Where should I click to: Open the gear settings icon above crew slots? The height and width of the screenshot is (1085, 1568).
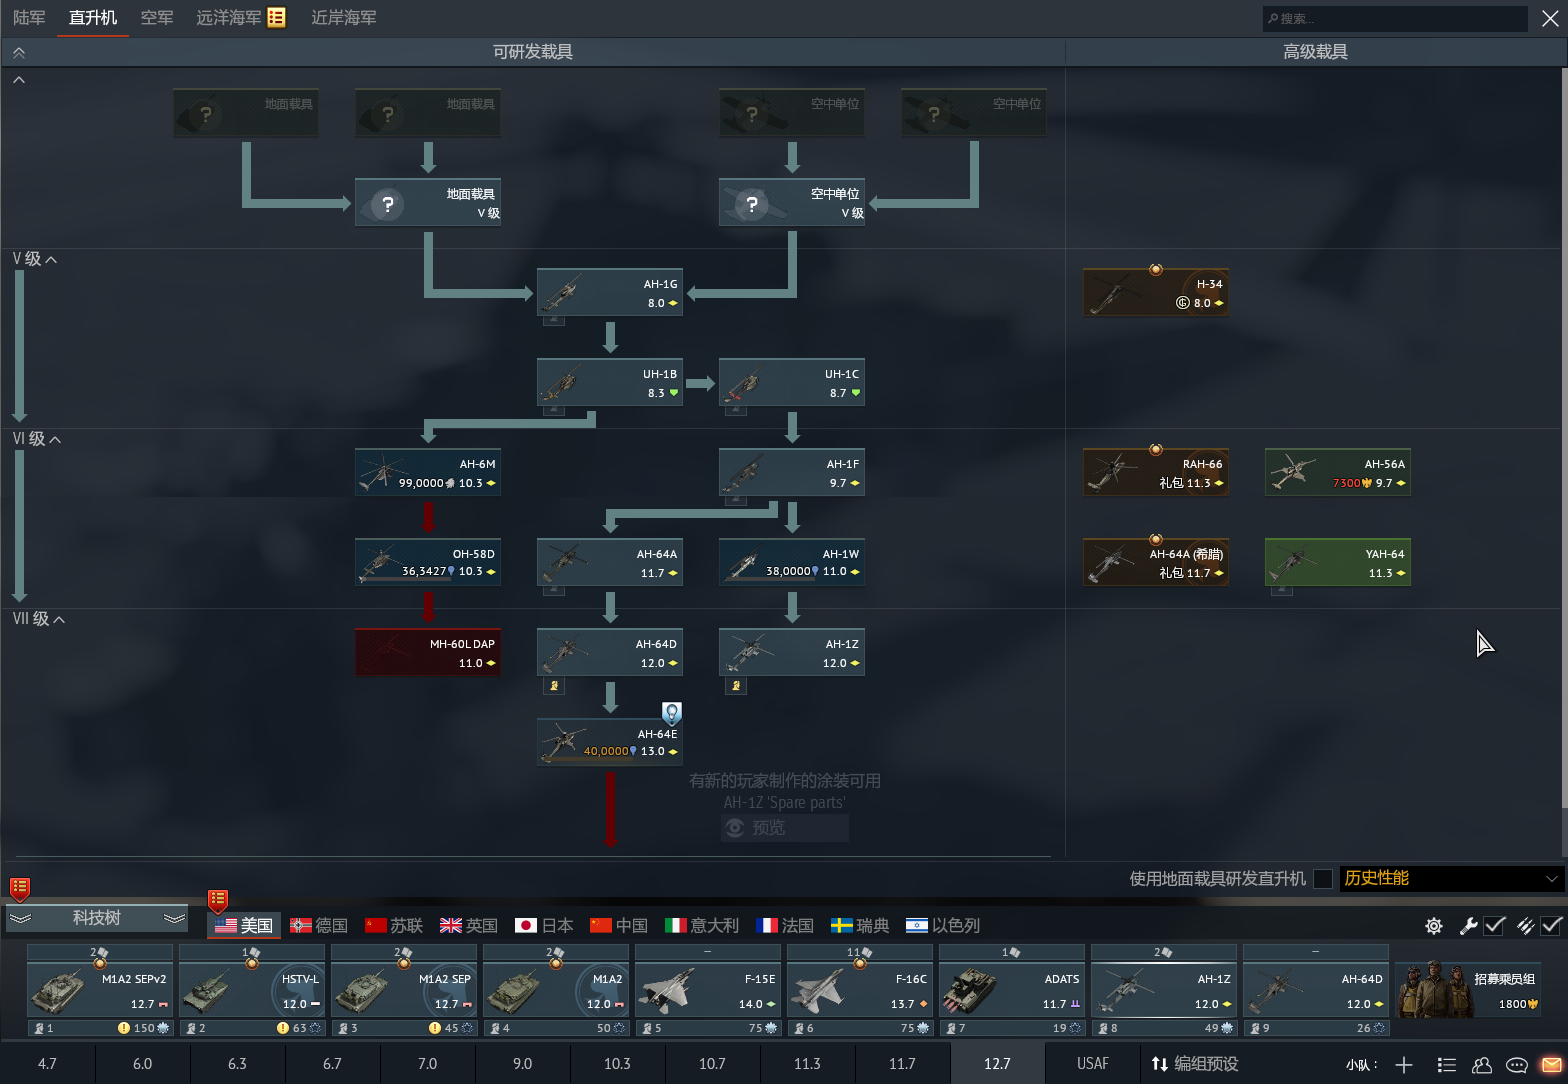click(x=1433, y=926)
